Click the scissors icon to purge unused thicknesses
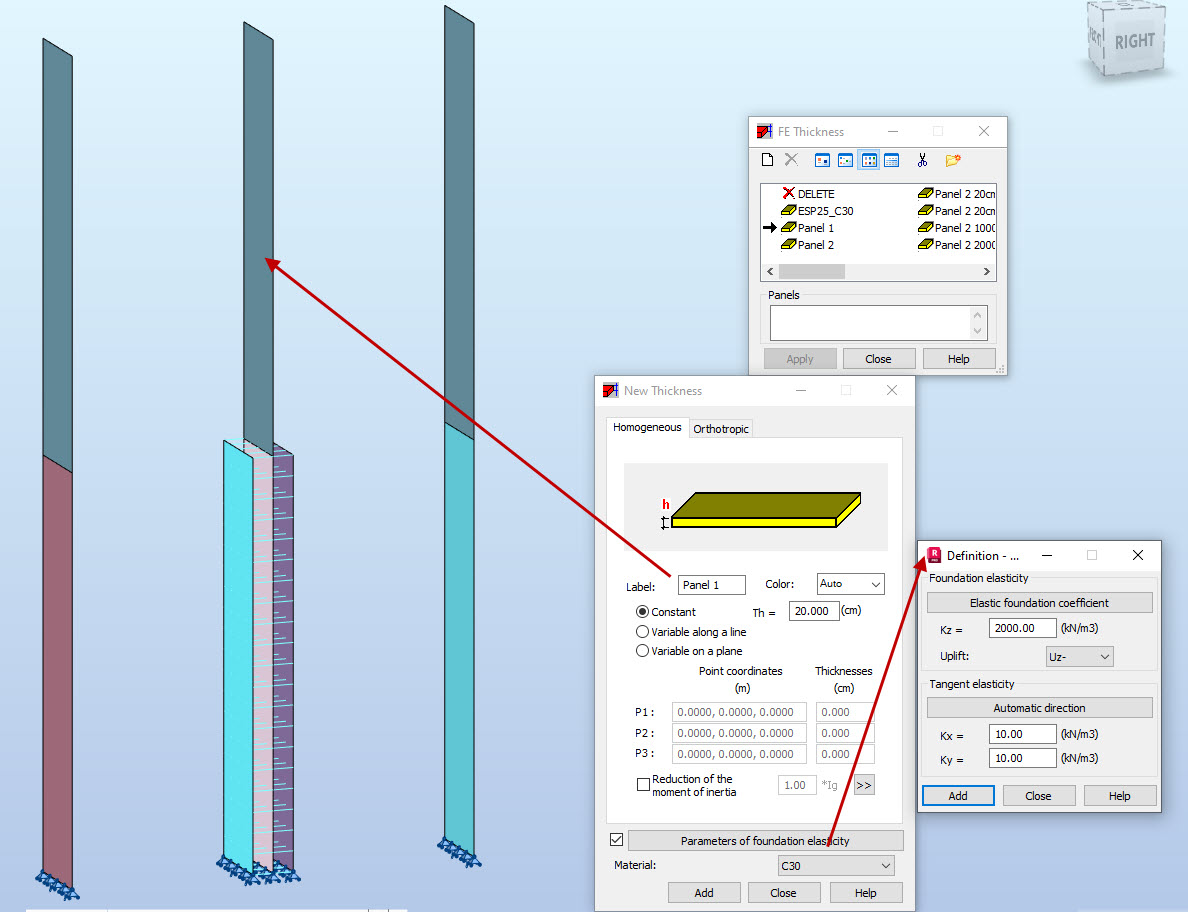The width and height of the screenshot is (1188, 912). coord(923,160)
